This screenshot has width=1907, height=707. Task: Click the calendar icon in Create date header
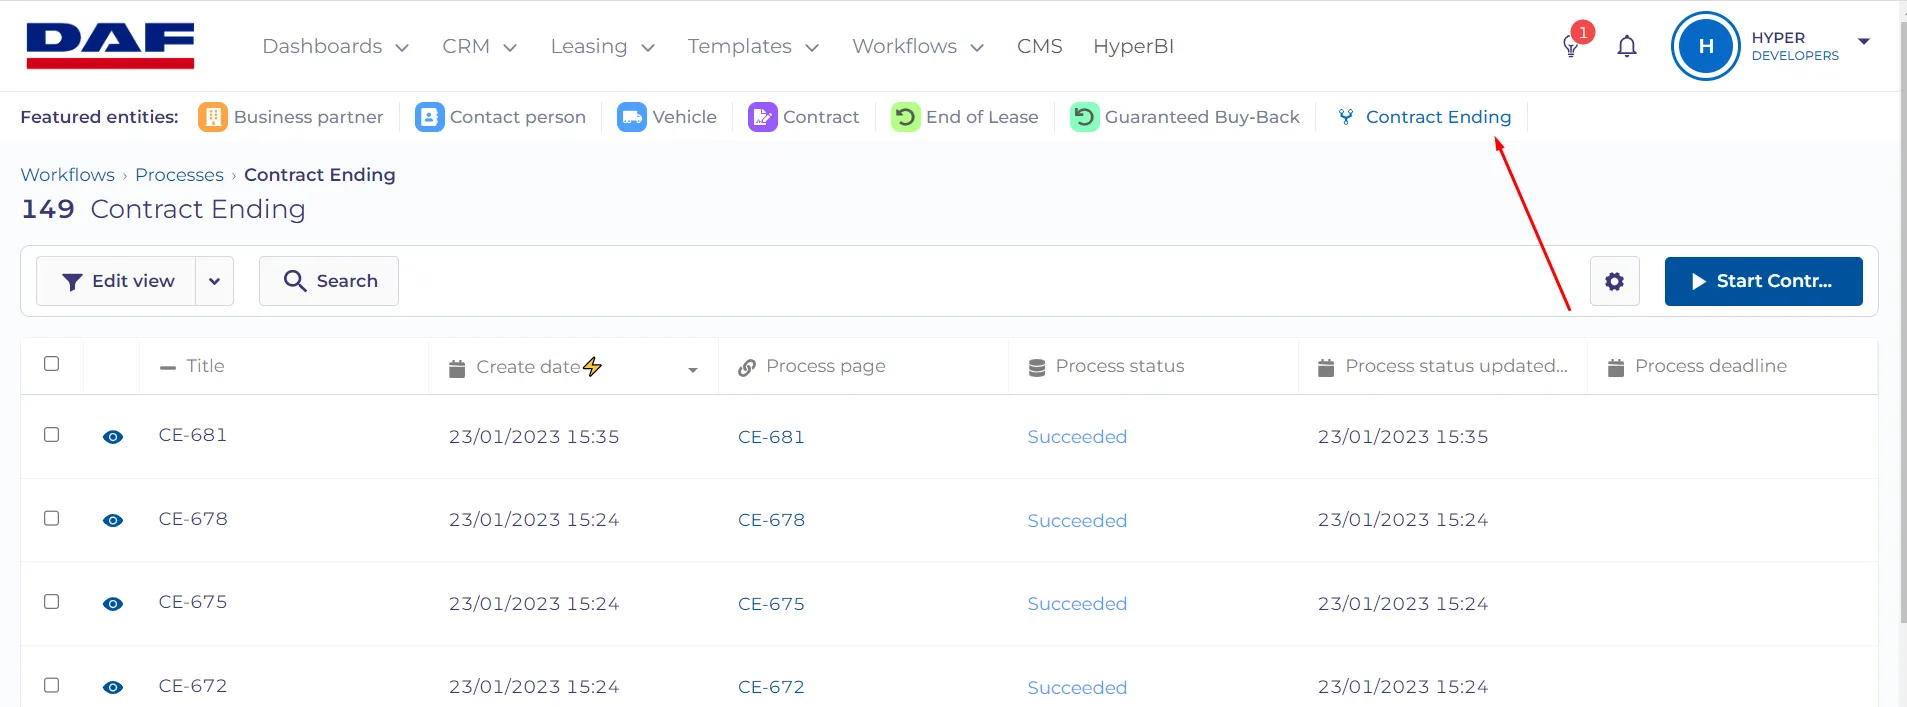[457, 368]
